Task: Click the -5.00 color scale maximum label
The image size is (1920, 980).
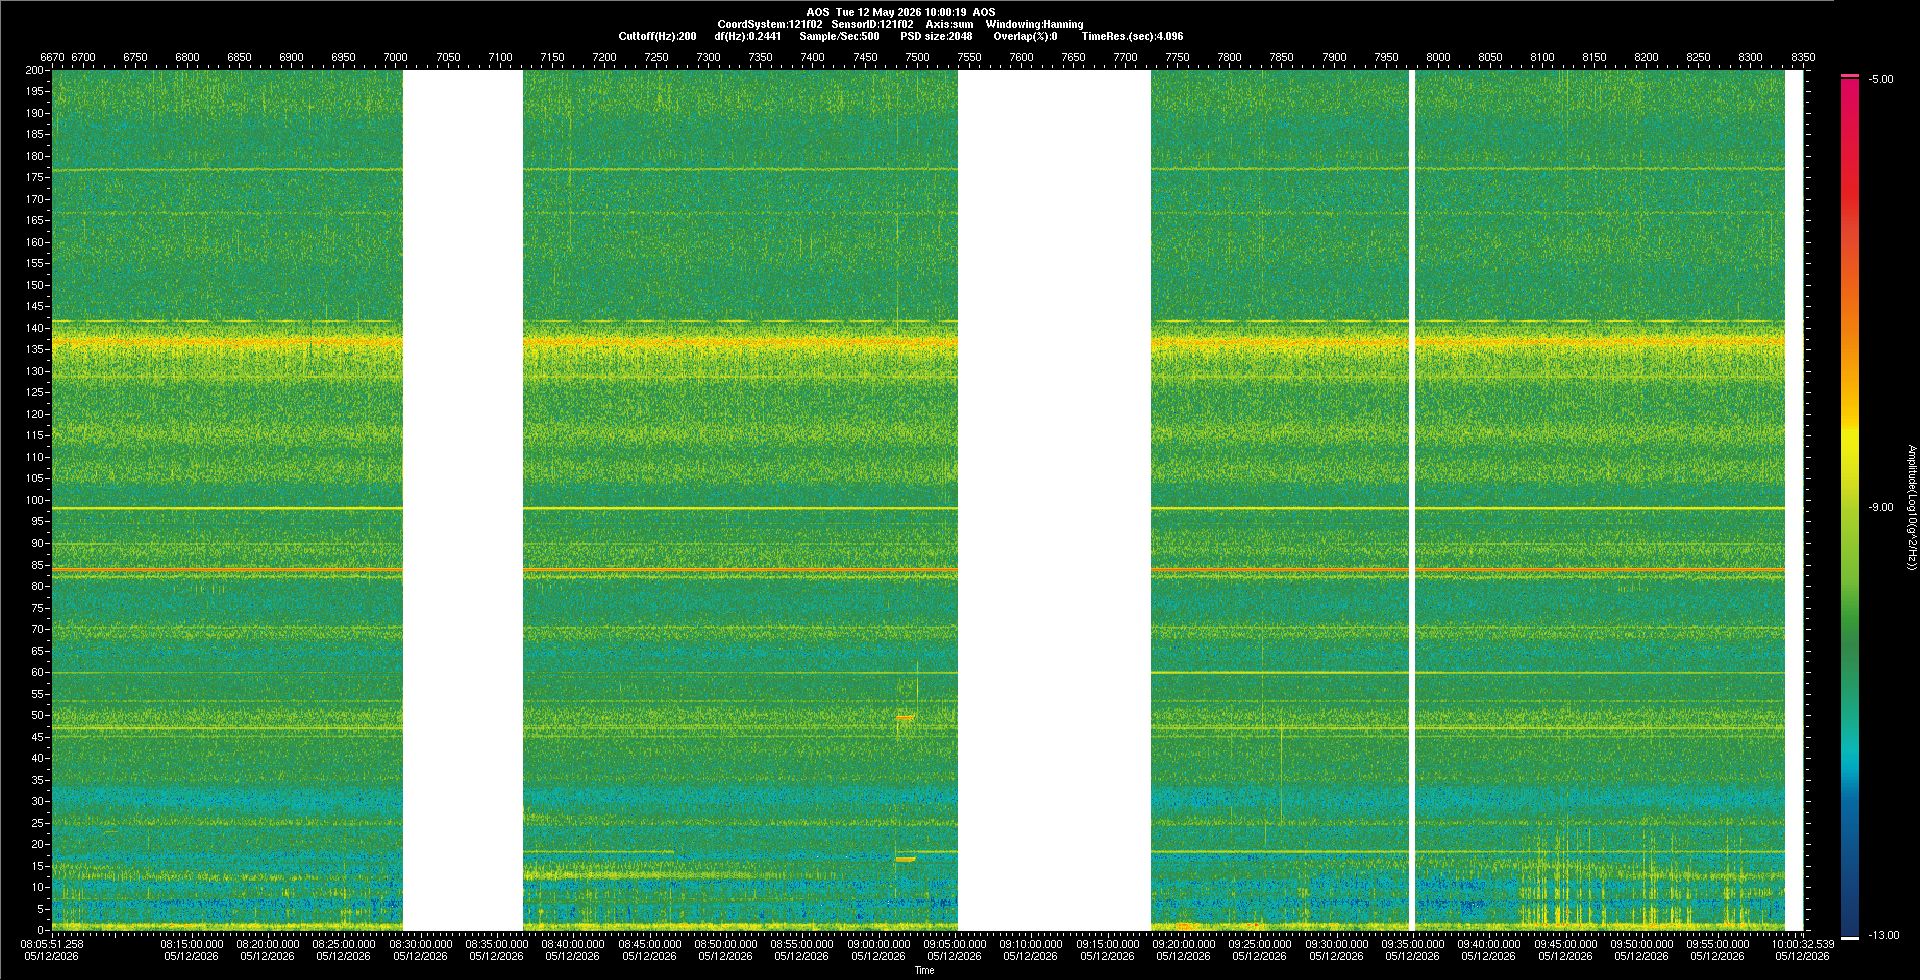Action: point(1881,79)
